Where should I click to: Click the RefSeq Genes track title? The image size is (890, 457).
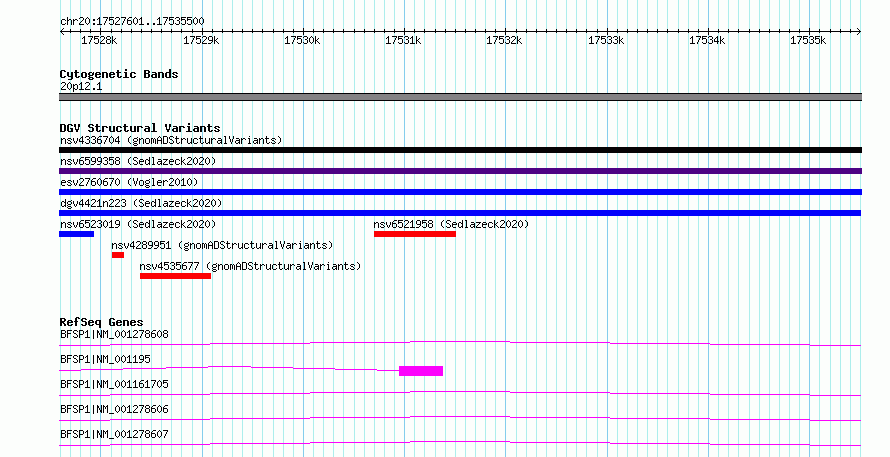point(102,322)
